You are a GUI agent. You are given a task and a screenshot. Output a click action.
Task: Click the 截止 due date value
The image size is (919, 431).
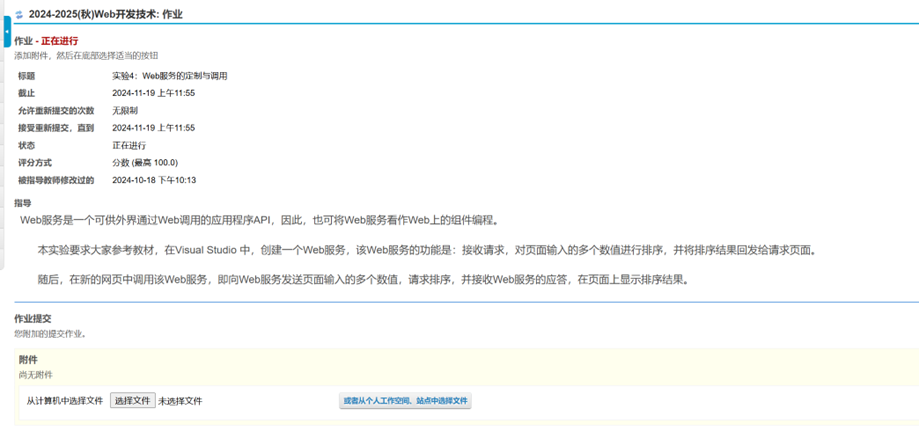153,93
